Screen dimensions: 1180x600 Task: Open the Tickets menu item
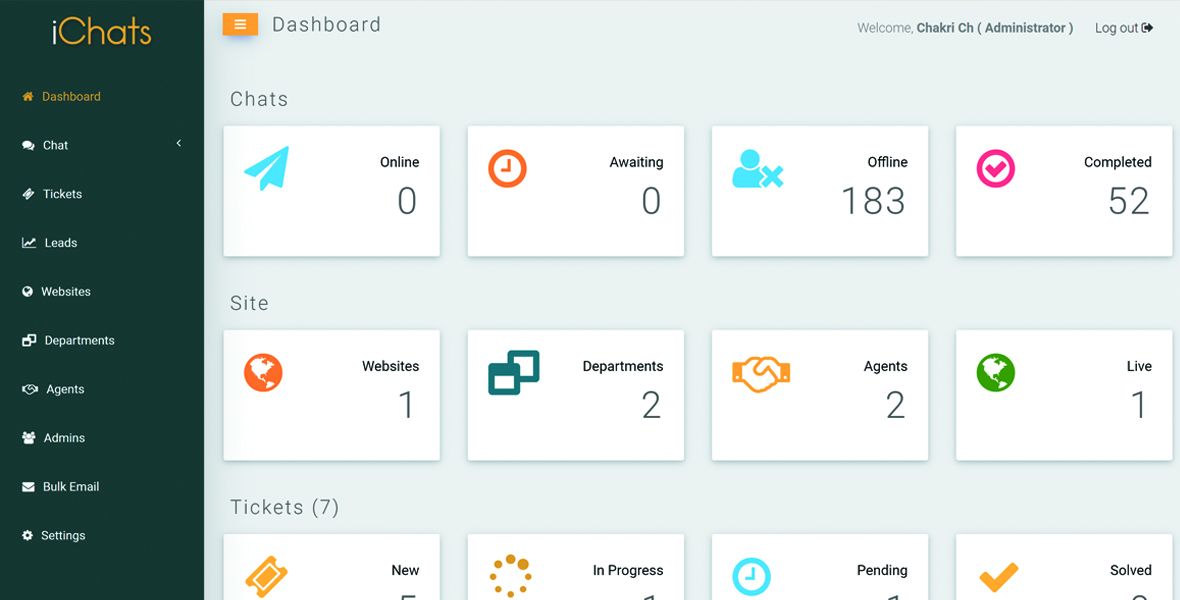(62, 194)
